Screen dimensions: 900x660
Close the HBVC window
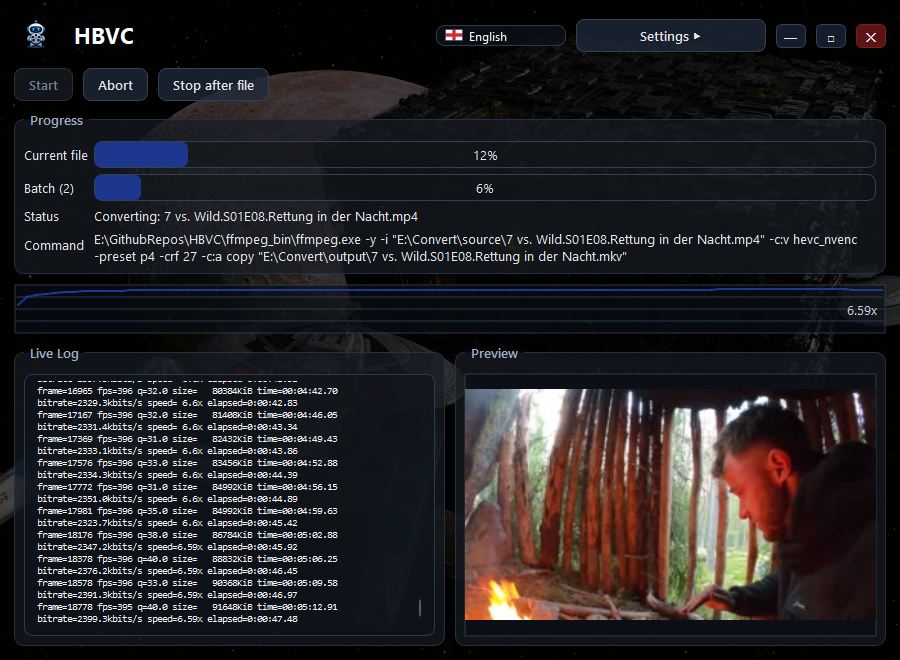[871, 37]
